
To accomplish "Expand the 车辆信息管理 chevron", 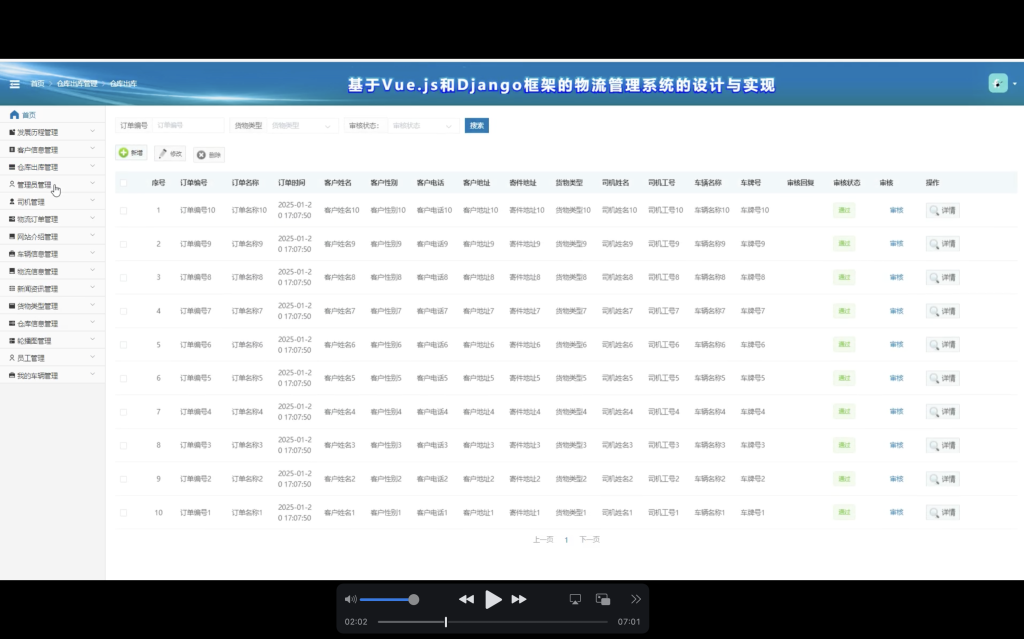I will 93,253.
